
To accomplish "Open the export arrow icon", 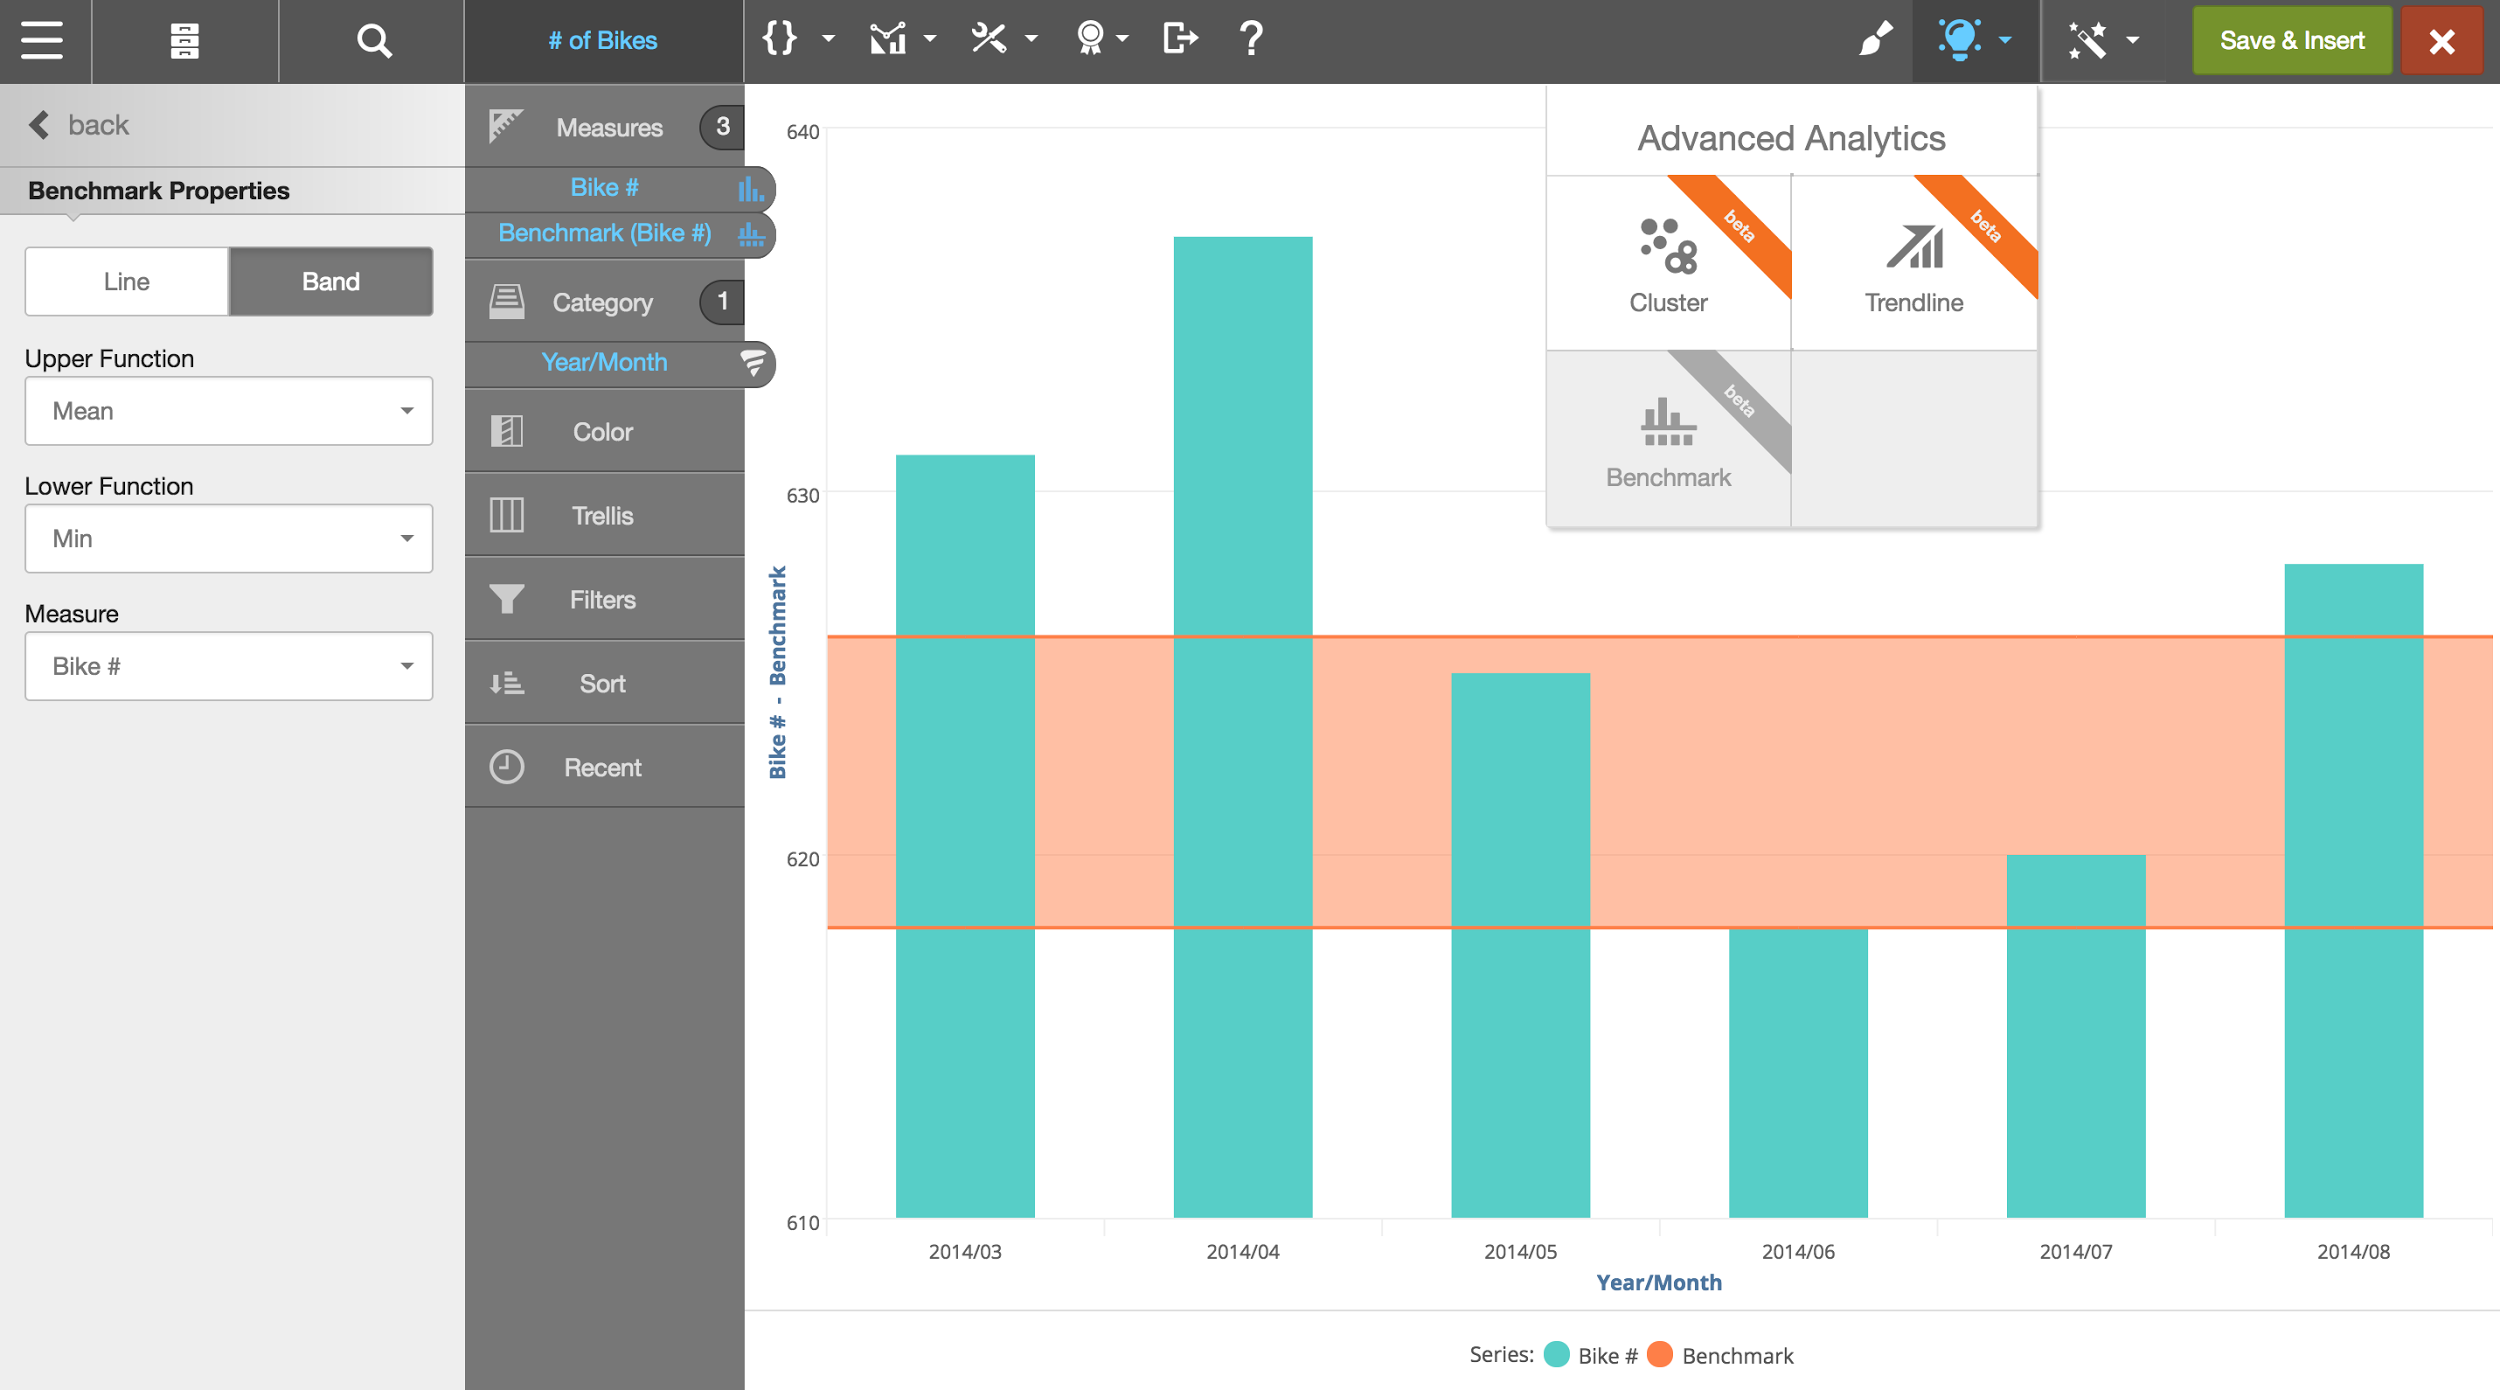I will 1179,39.
